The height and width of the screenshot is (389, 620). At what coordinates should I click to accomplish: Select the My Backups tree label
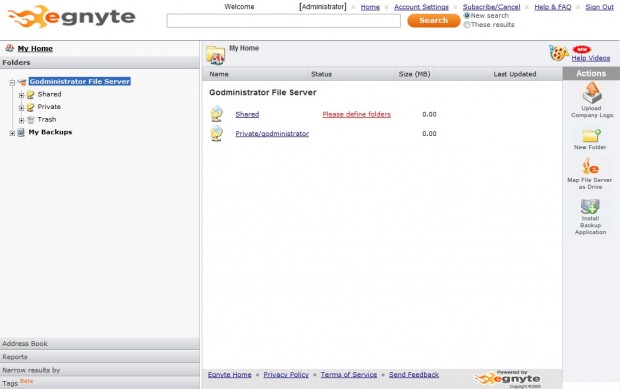[x=50, y=132]
